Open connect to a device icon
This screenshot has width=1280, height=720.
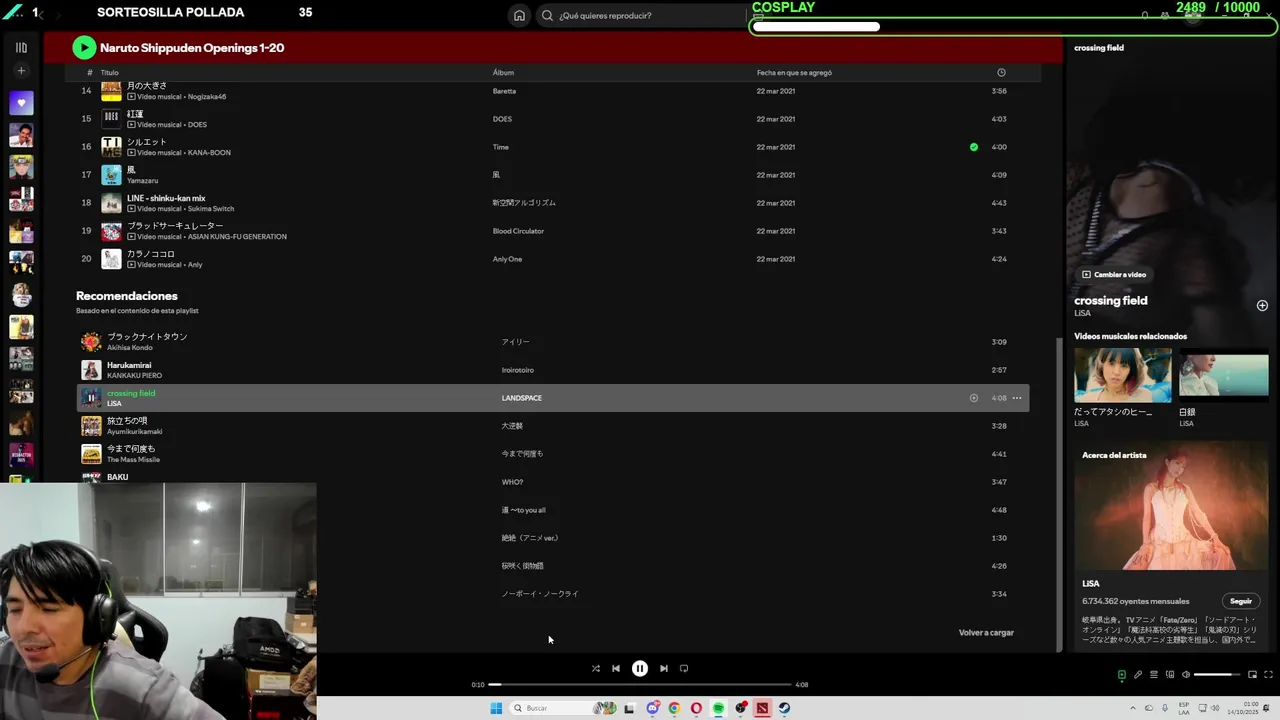click(x=1169, y=675)
